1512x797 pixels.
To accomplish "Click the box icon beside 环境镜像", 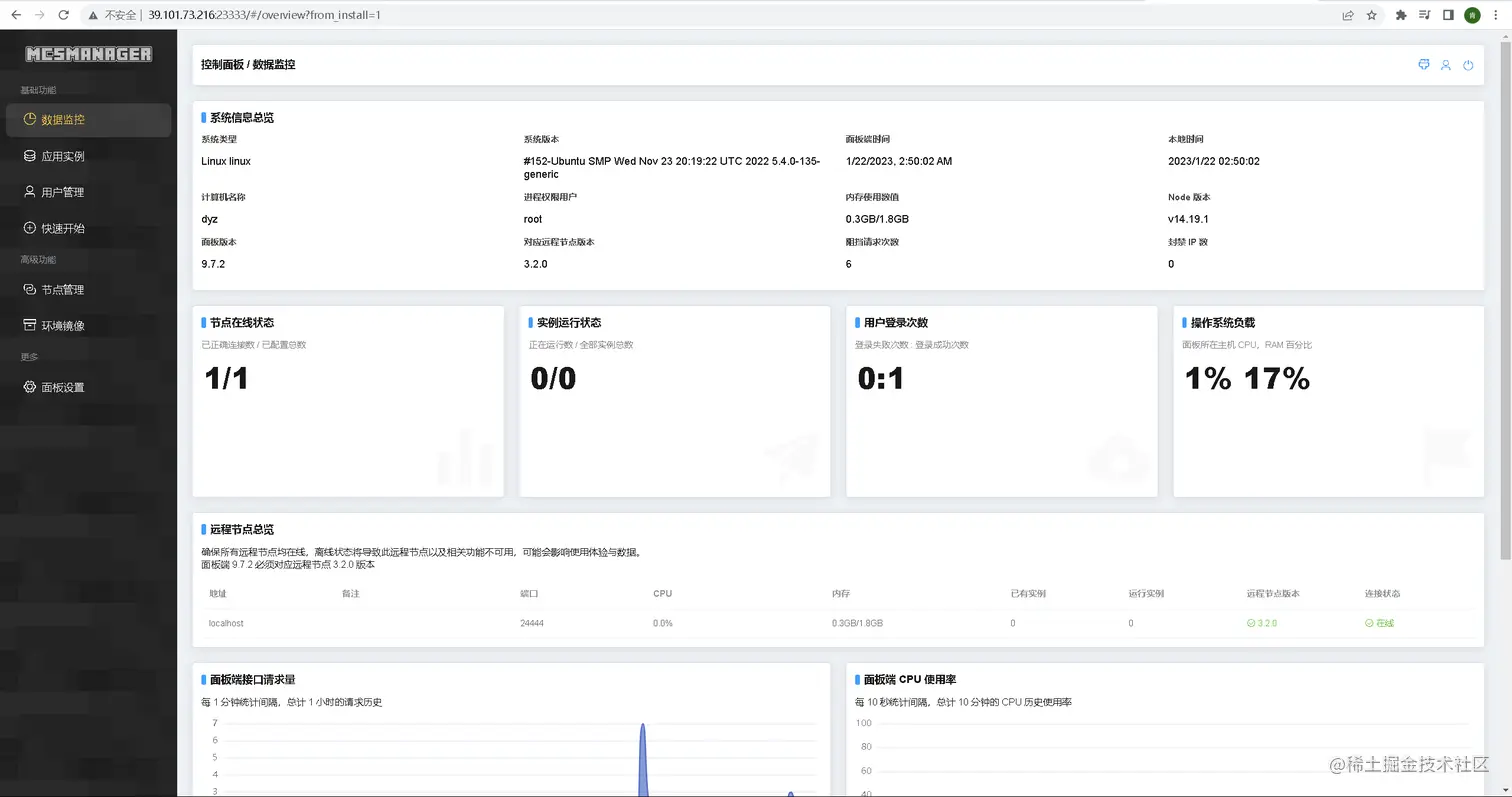I will [x=30, y=326].
